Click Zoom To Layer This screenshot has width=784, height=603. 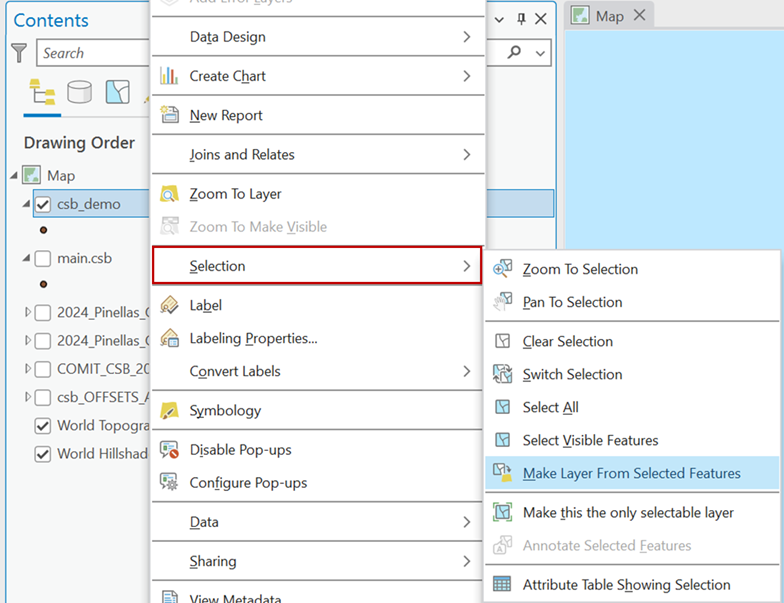coord(235,194)
